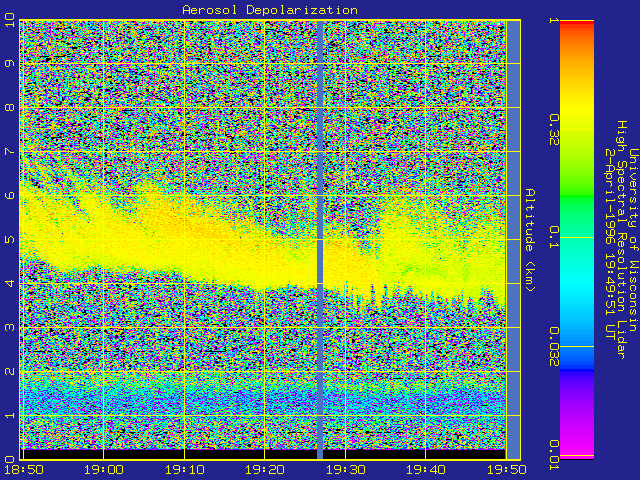
Task: Click the '2-April-1996 19:49:51 UT' timestamp
Action: pyautogui.click(x=610, y=244)
